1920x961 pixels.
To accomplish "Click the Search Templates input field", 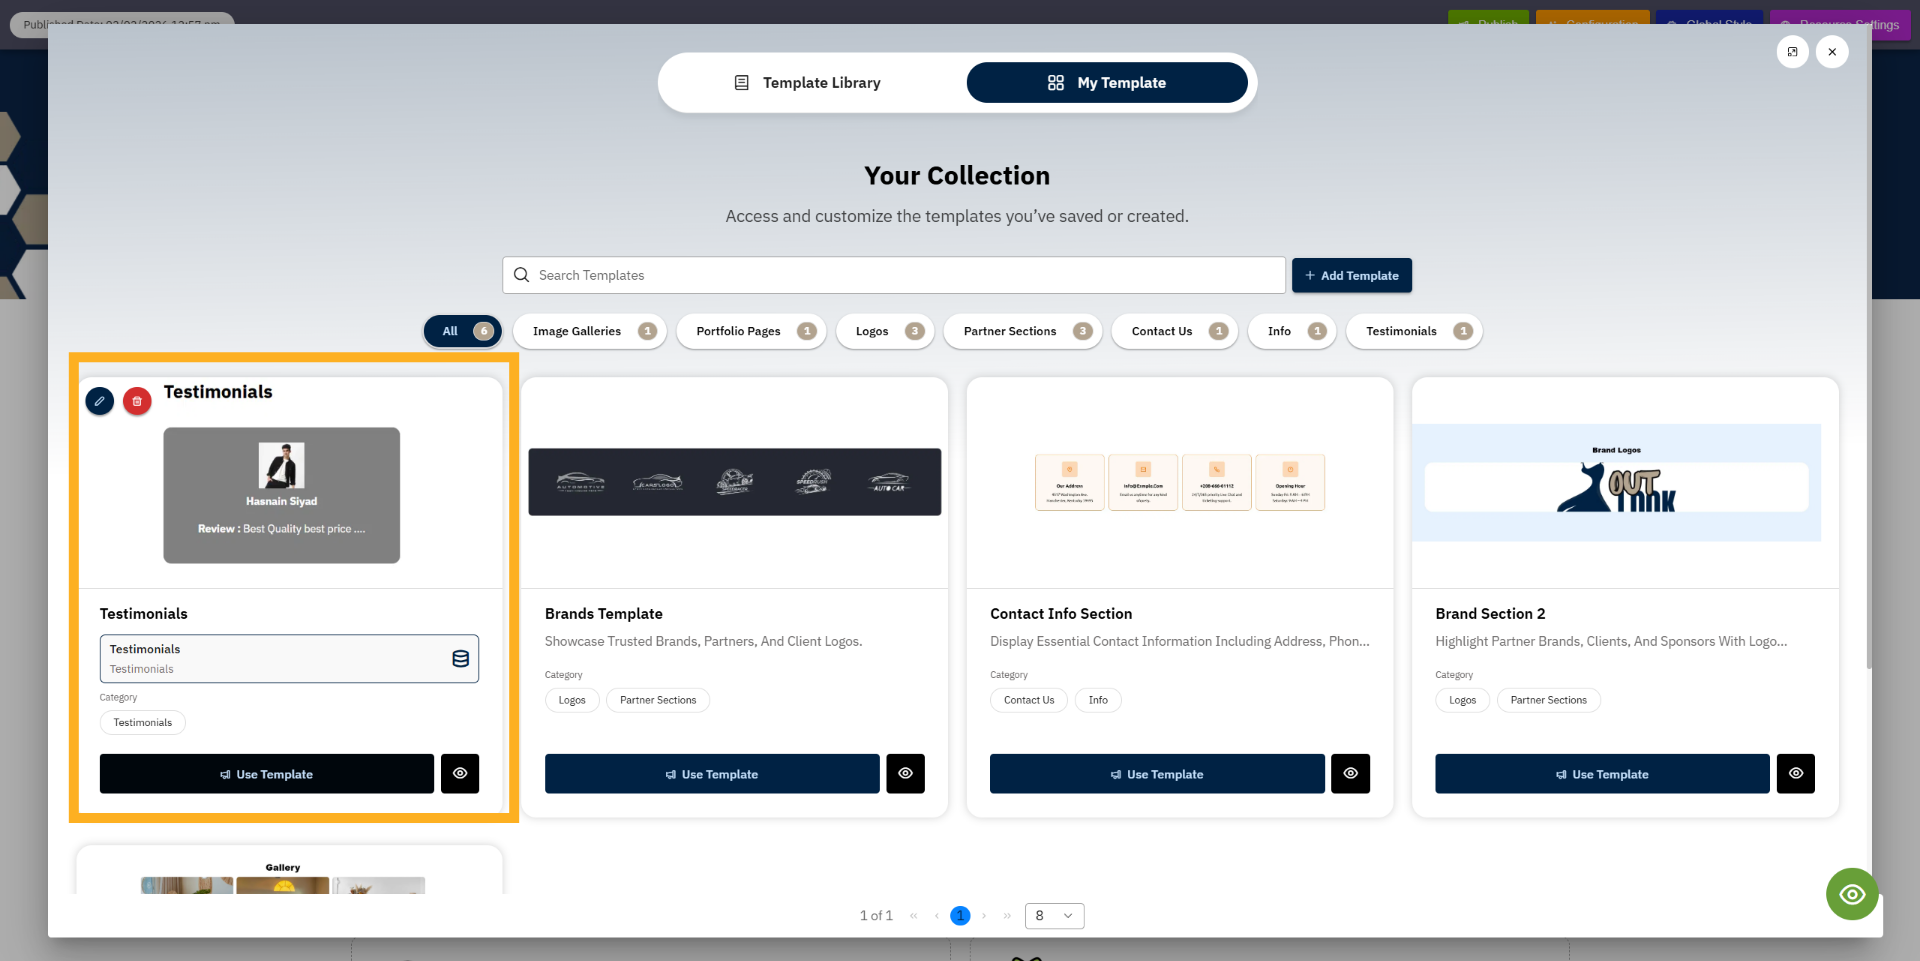I will [894, 275].
